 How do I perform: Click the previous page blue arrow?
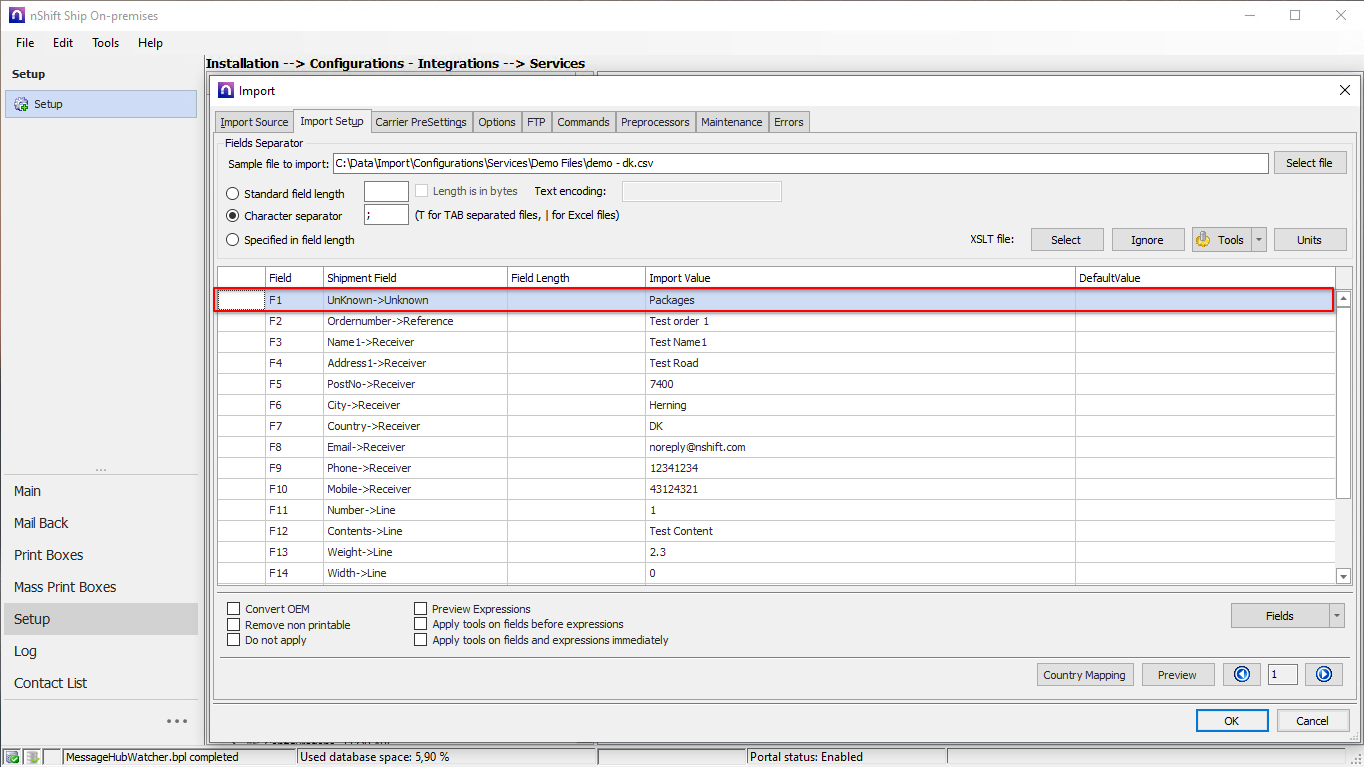coord(1241,675)
